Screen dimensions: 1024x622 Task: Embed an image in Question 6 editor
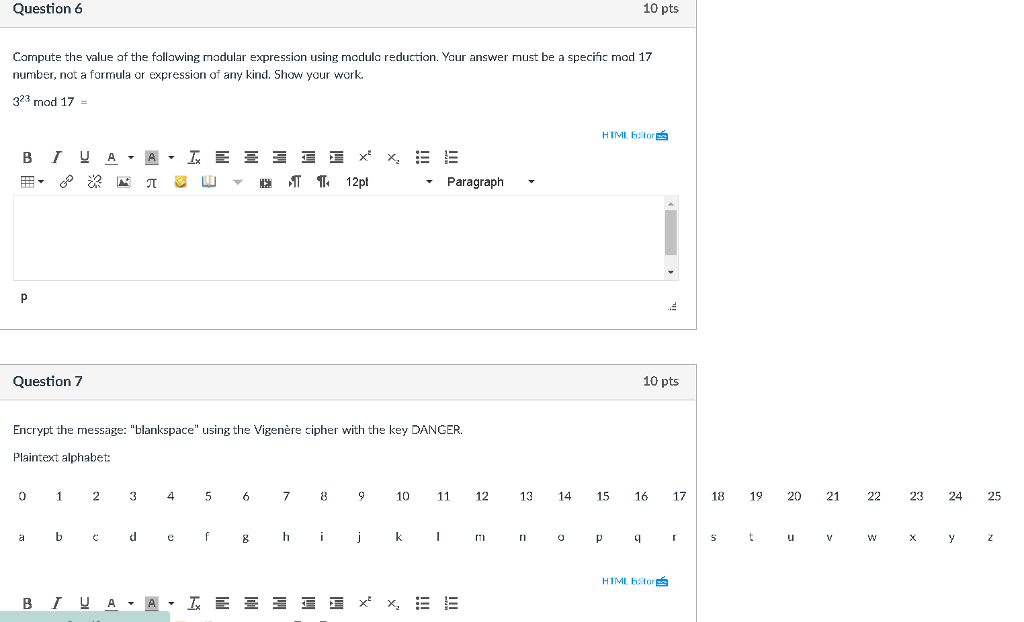coord(123,182)
